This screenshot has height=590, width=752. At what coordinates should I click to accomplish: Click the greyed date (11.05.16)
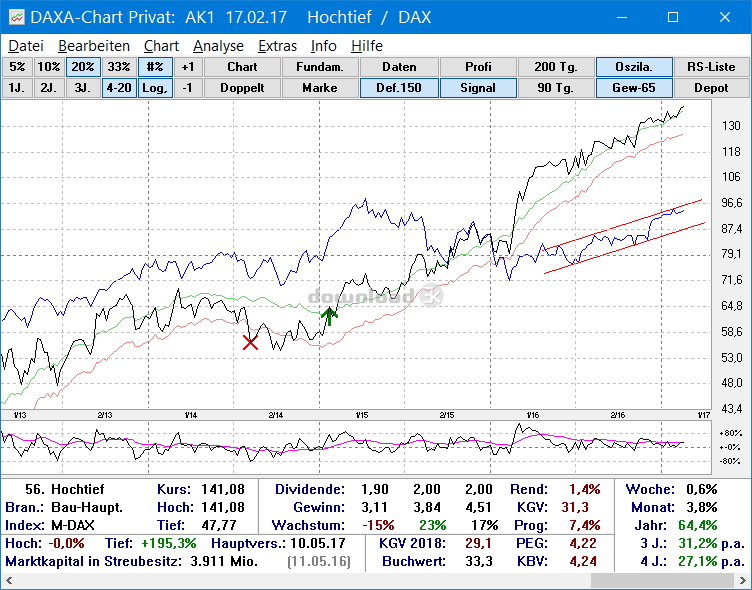(x=319, y=561)
